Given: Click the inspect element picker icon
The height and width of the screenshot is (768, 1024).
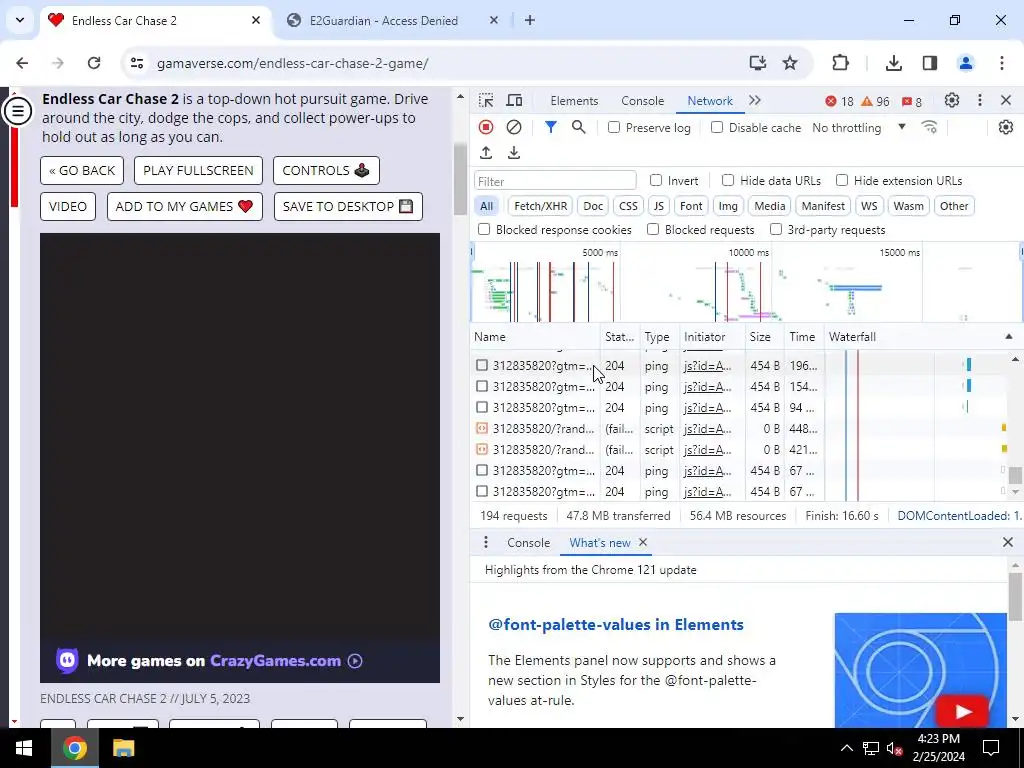Looking at the screenshot, I should (x=486, y=101).
